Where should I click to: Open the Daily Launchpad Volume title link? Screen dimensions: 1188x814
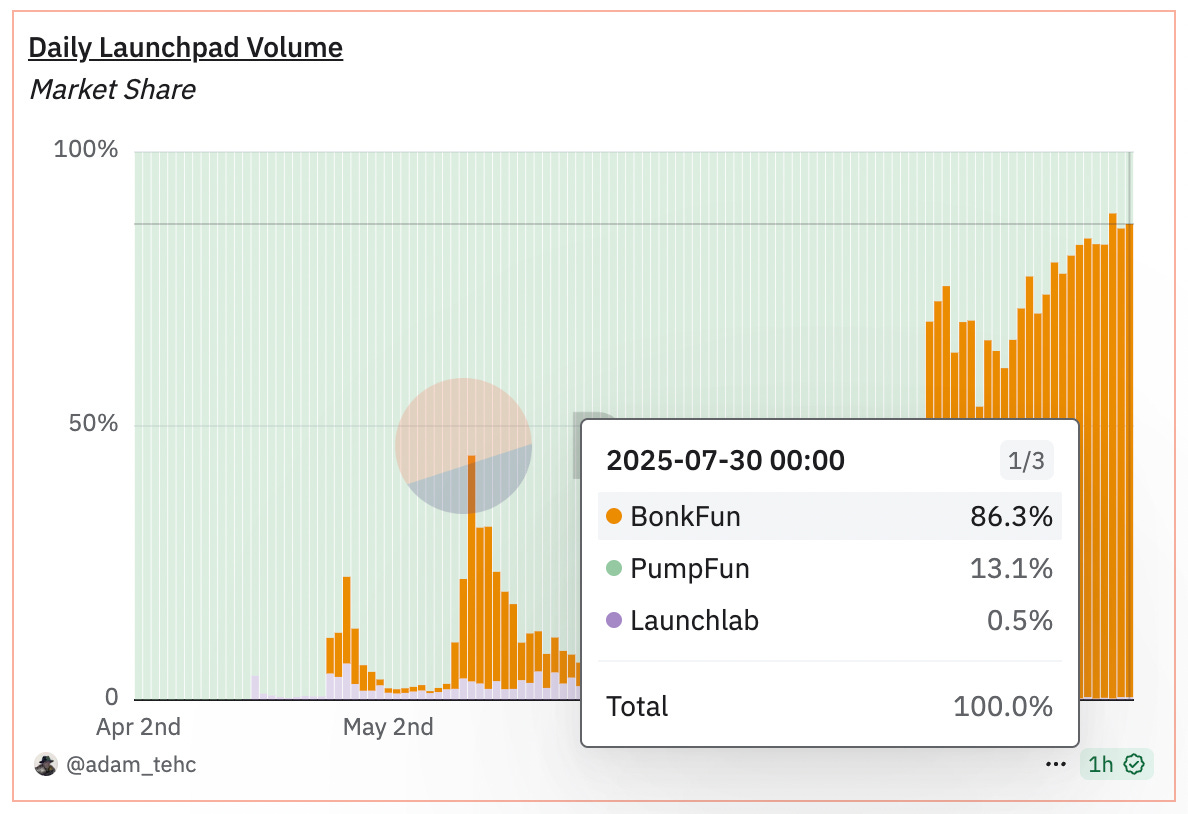[186, 48]
